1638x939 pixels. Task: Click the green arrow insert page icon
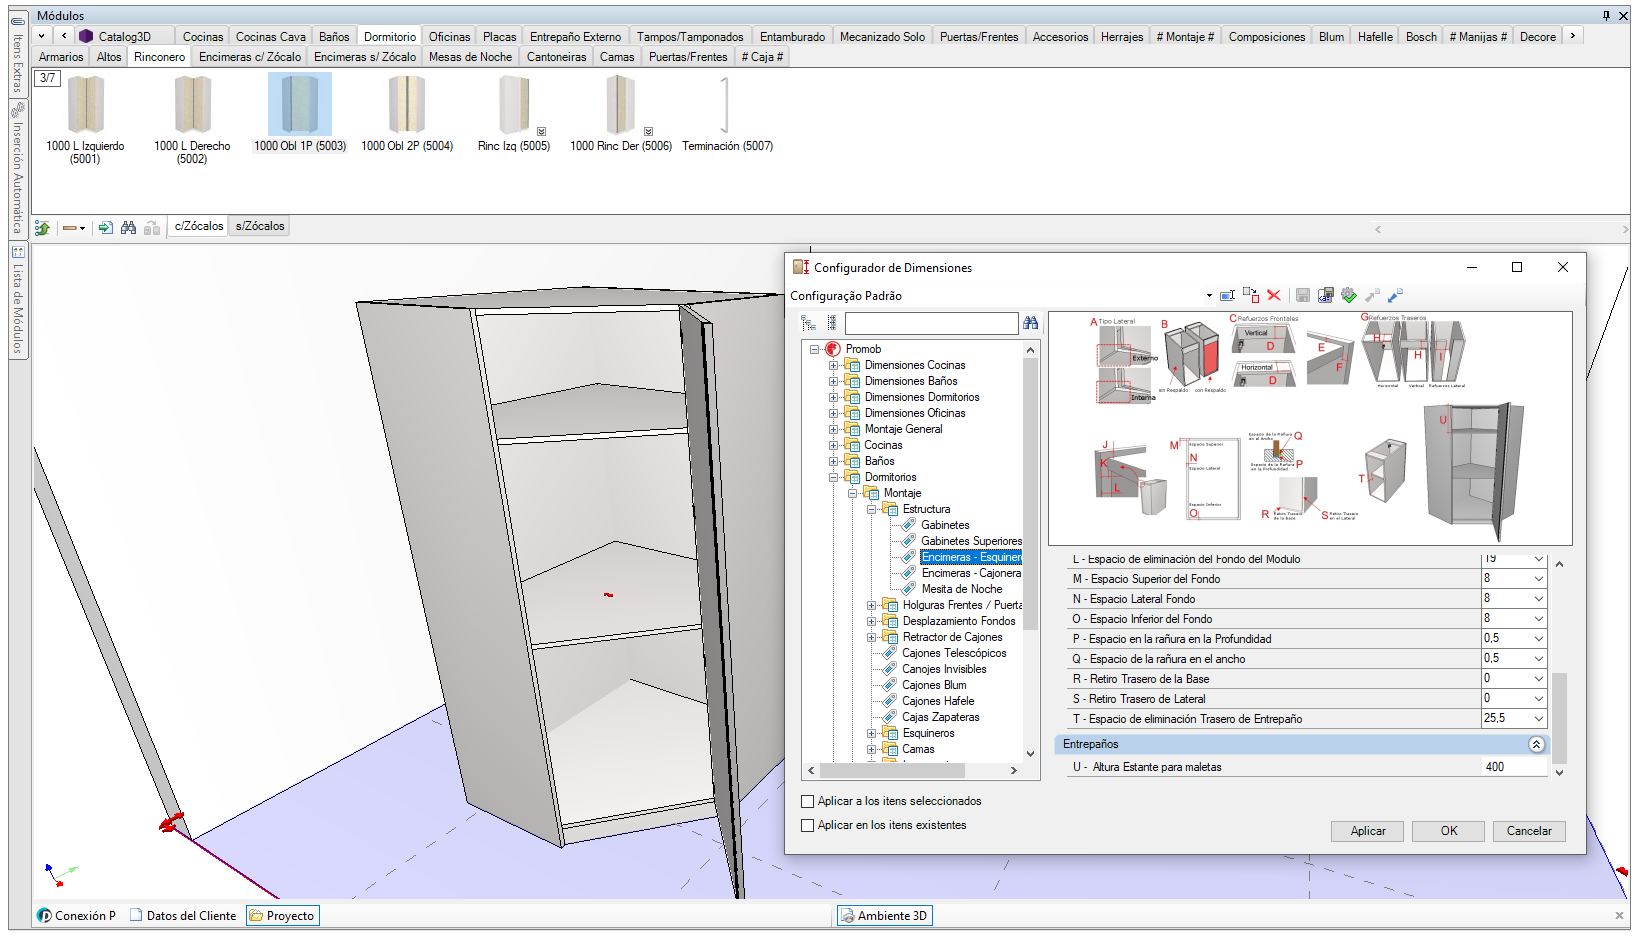point(106,228)
